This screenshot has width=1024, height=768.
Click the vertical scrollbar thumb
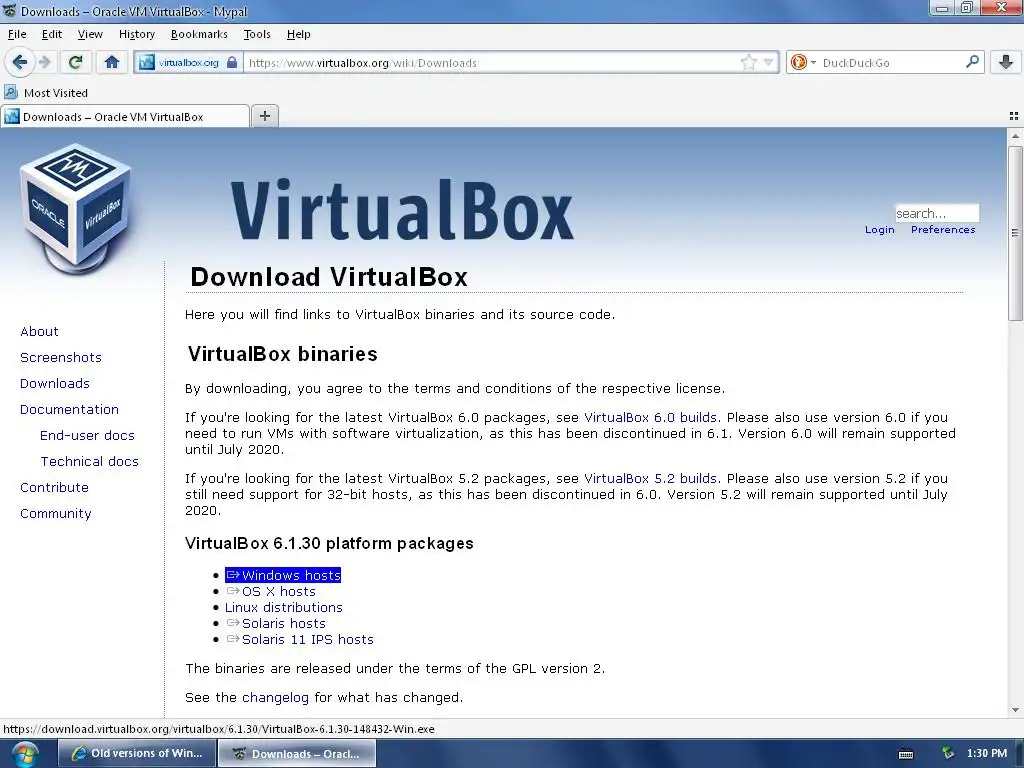tap(1015, 233)
